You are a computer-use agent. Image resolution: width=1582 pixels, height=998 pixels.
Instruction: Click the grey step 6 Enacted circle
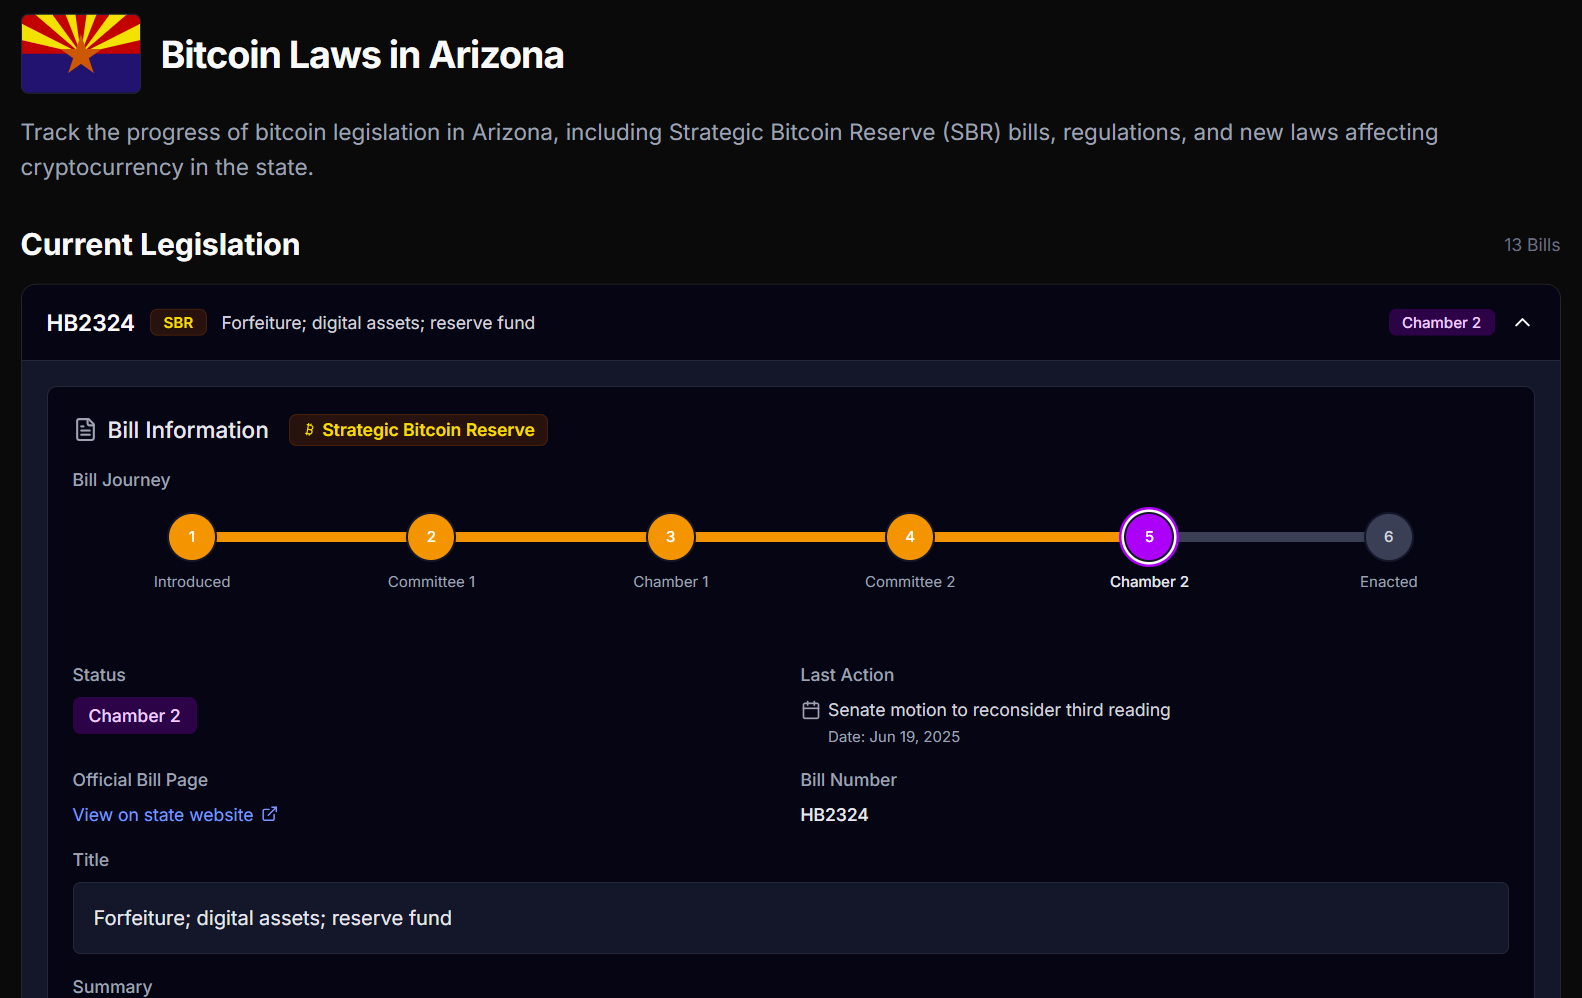(x=1388, y=537)
